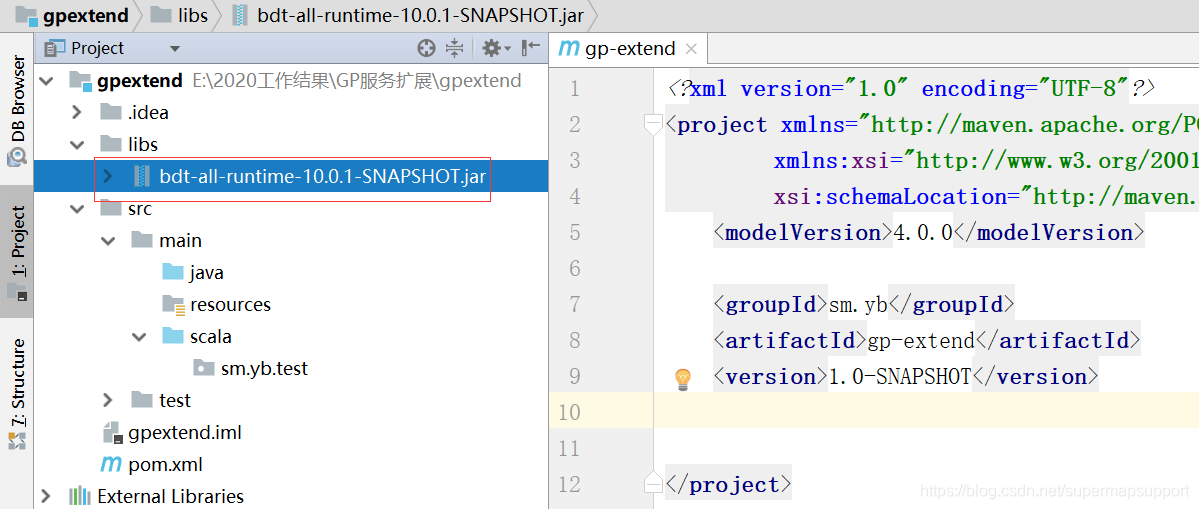Fold the project tag at line 2
1199x509 pixels.
[652, 125]
